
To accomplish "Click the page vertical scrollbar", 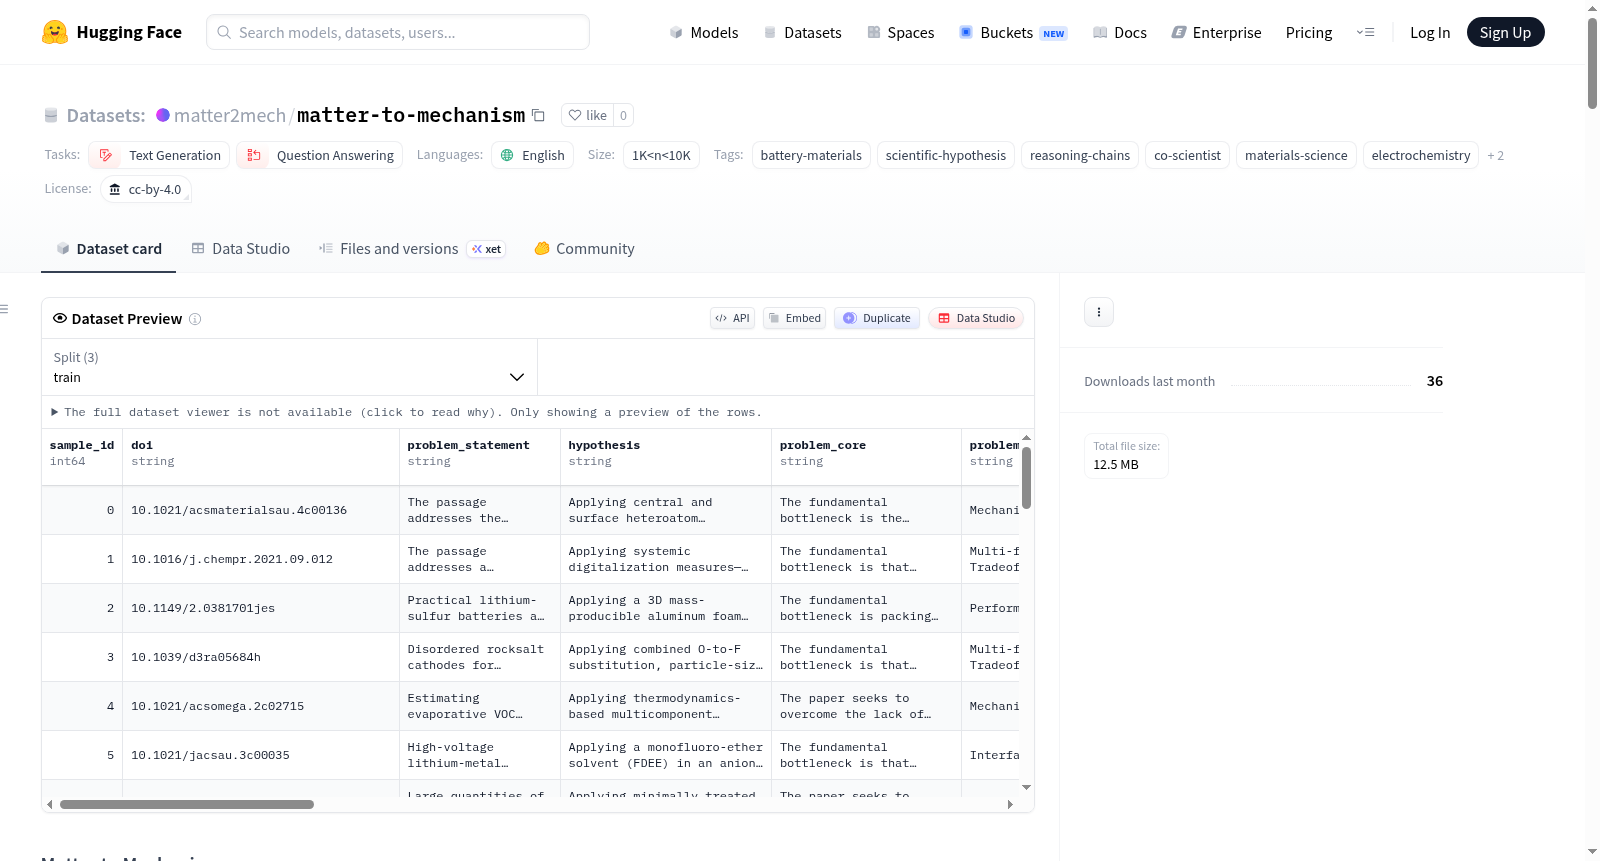I will click(x=1592, y=62).
